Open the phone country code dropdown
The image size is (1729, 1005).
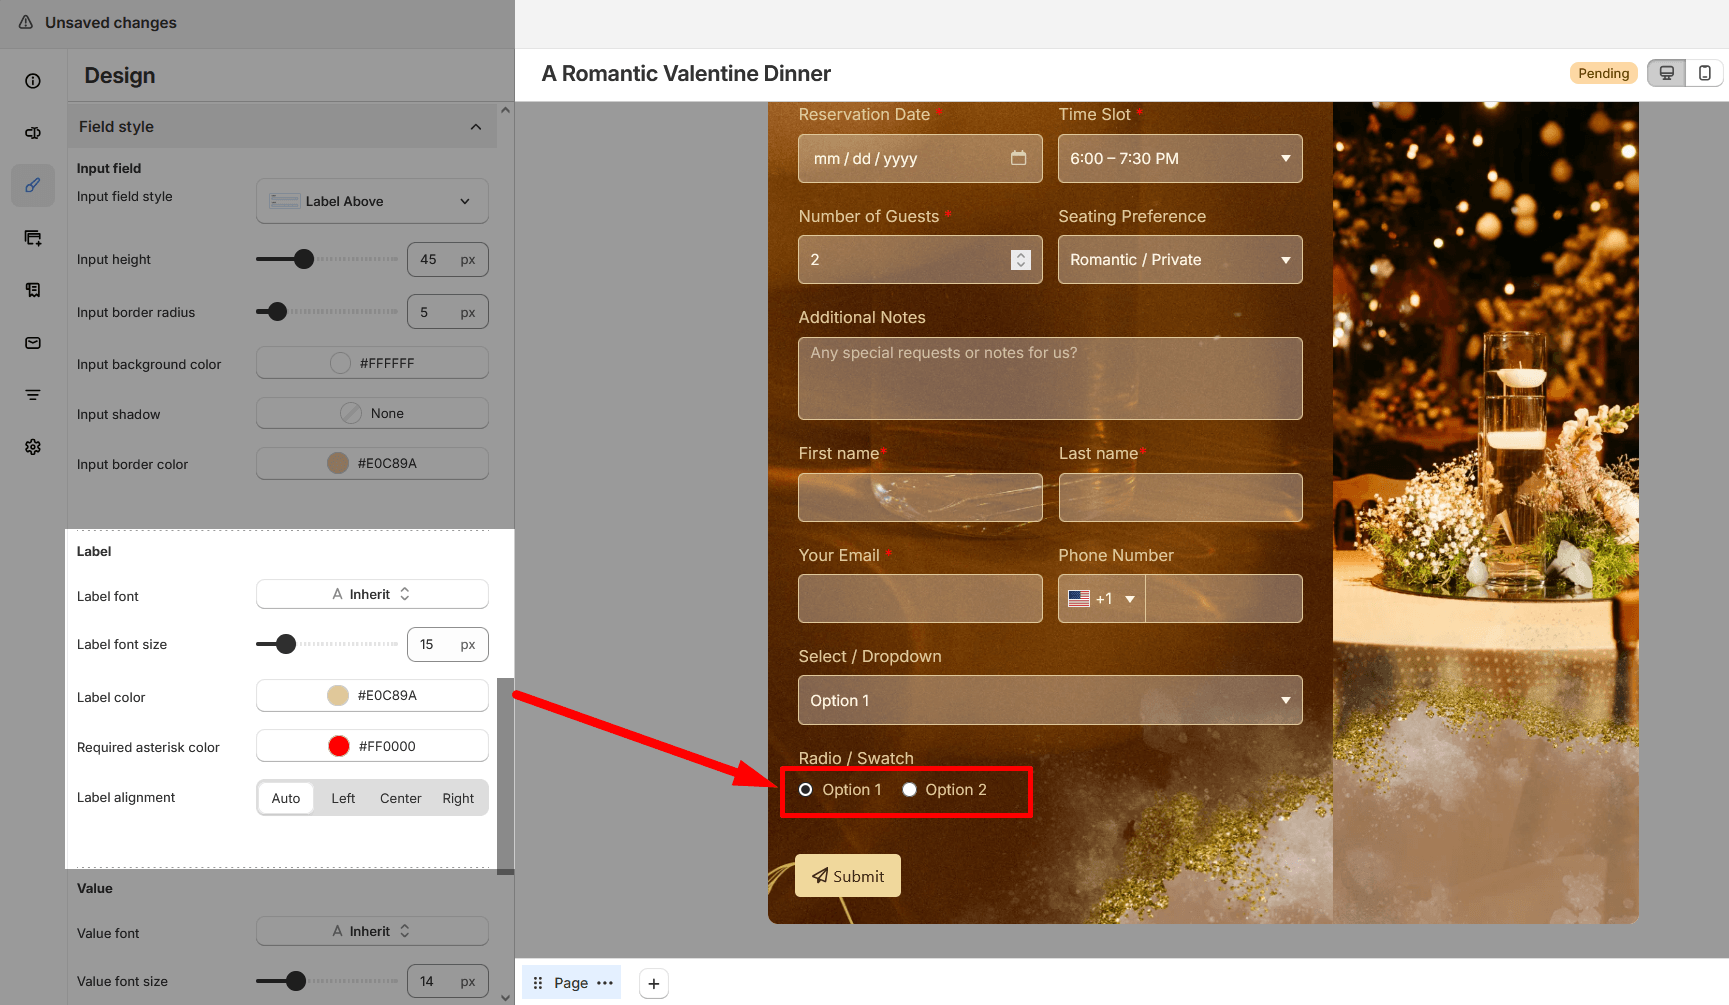click(x=1102, y=599)
